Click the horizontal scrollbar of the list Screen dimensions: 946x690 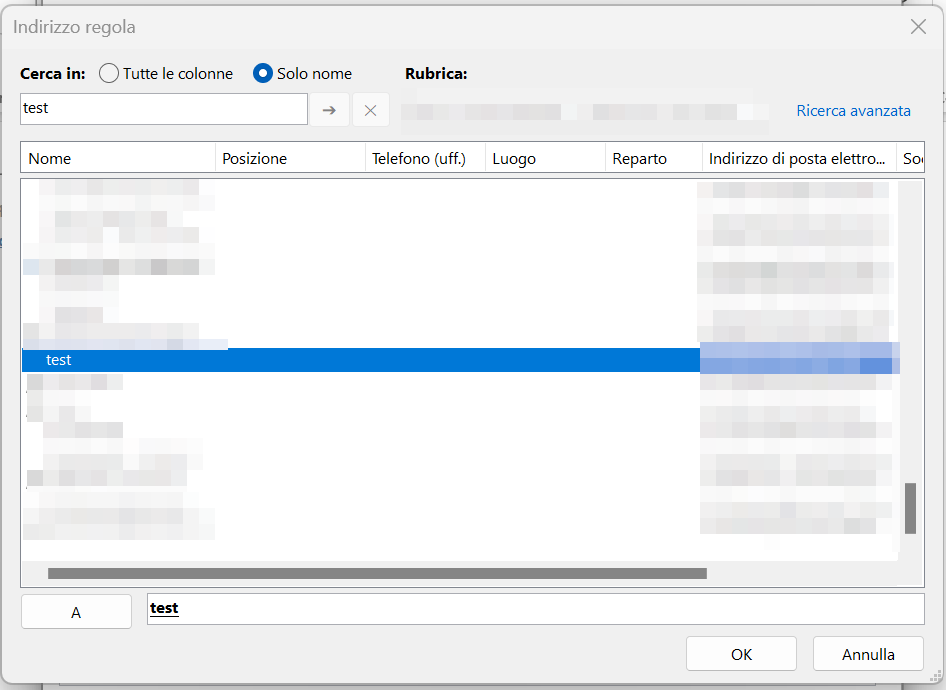377,574
